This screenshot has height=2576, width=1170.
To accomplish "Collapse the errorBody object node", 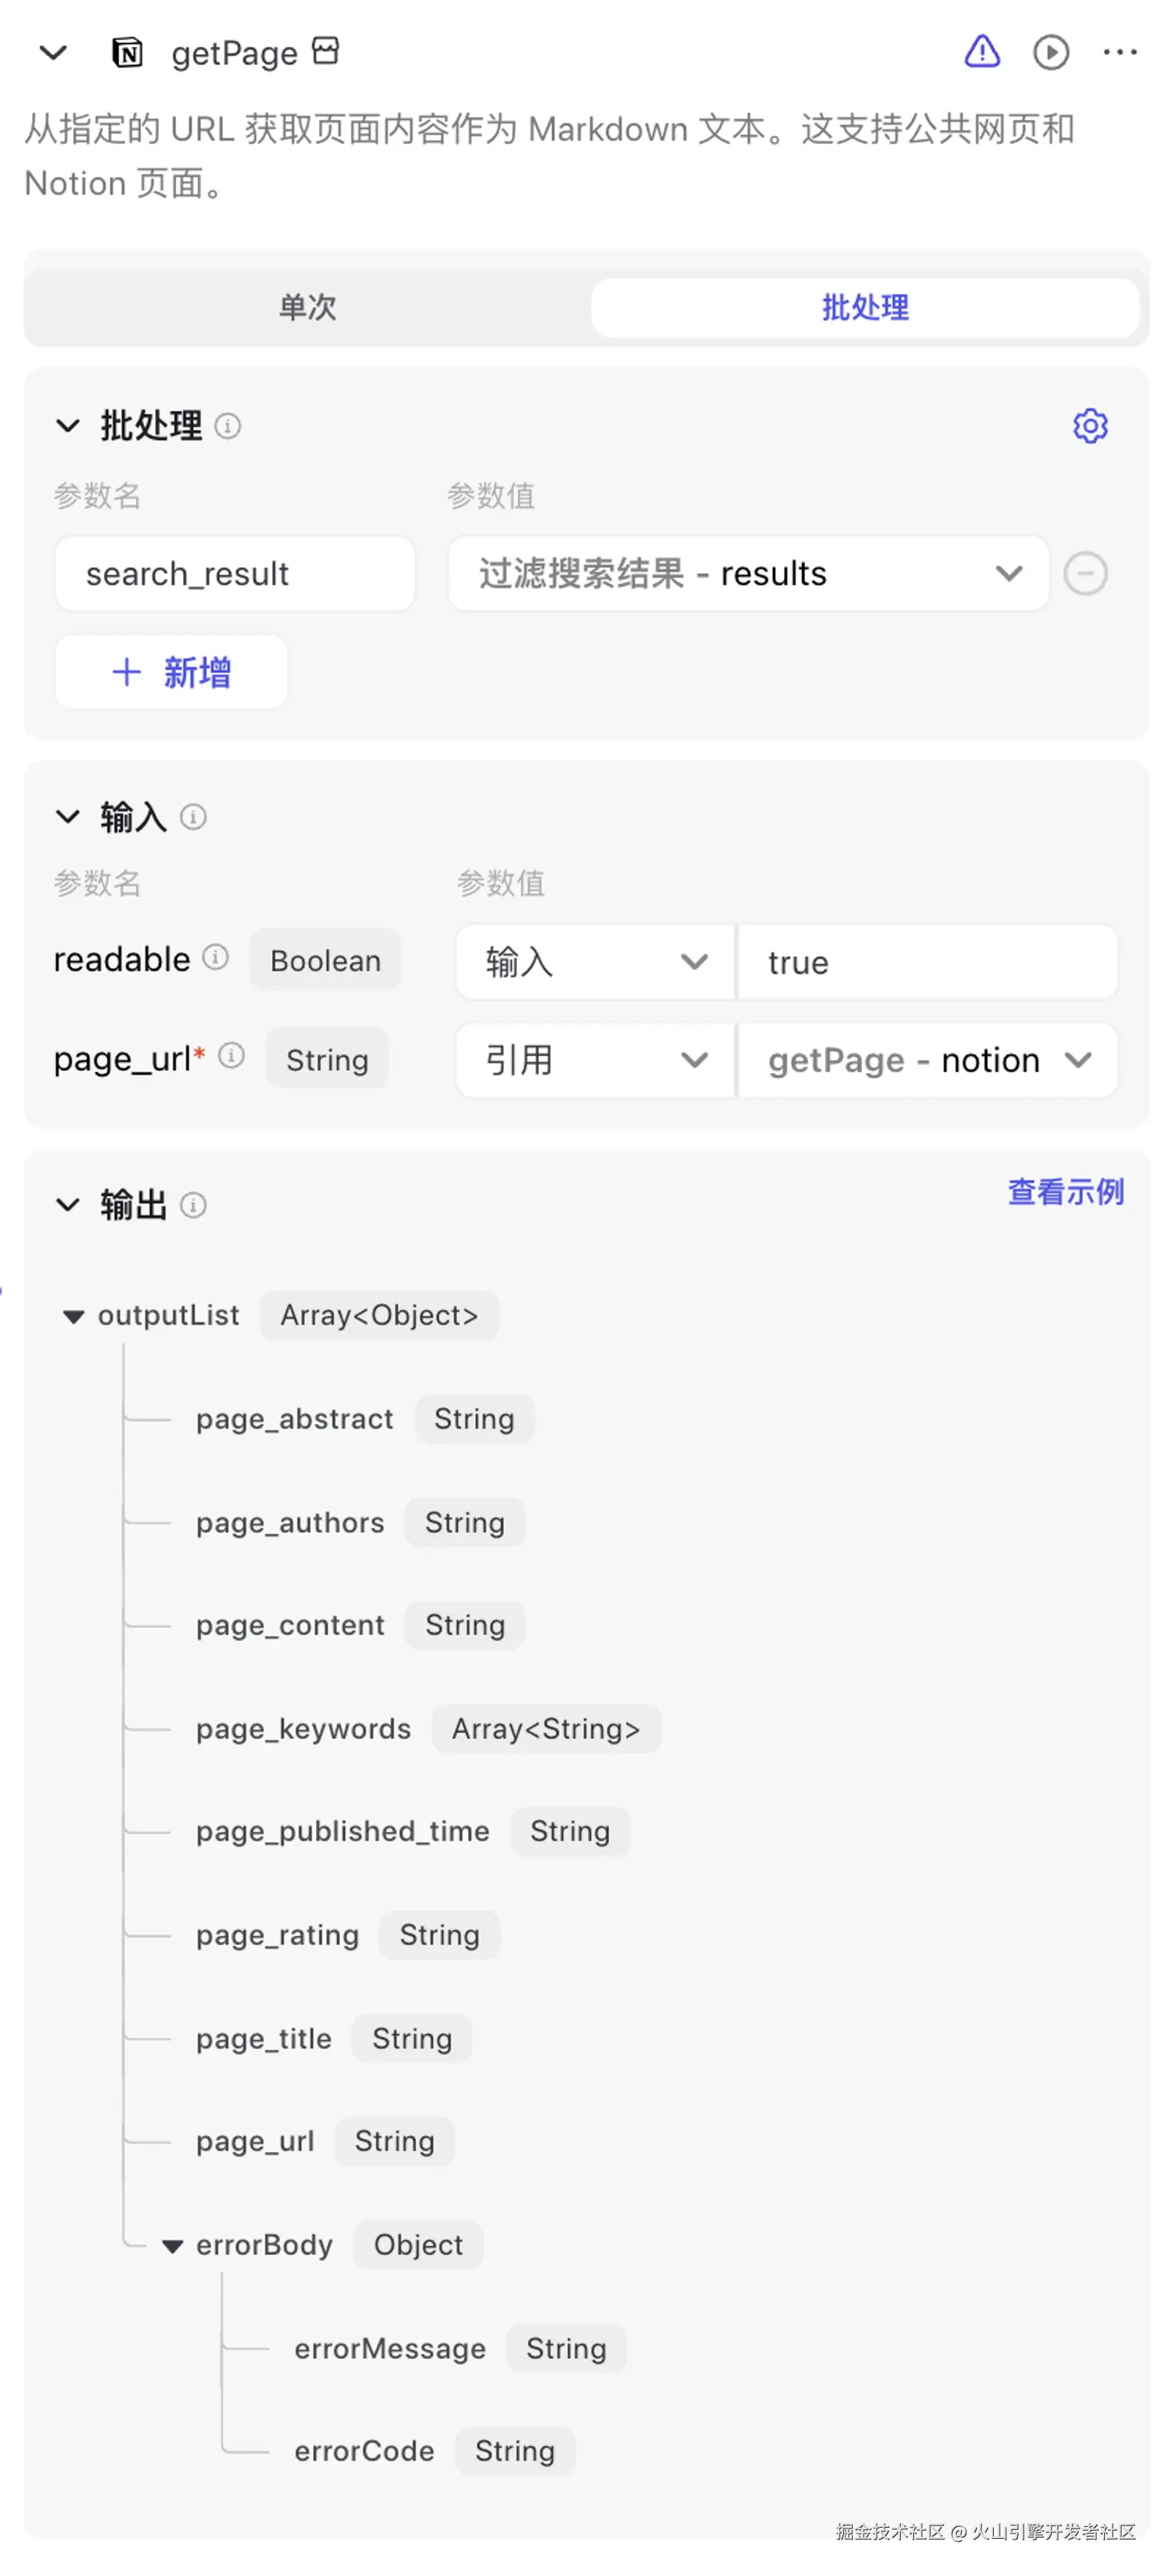I will pyautogui.click(x=173, y=2246).
